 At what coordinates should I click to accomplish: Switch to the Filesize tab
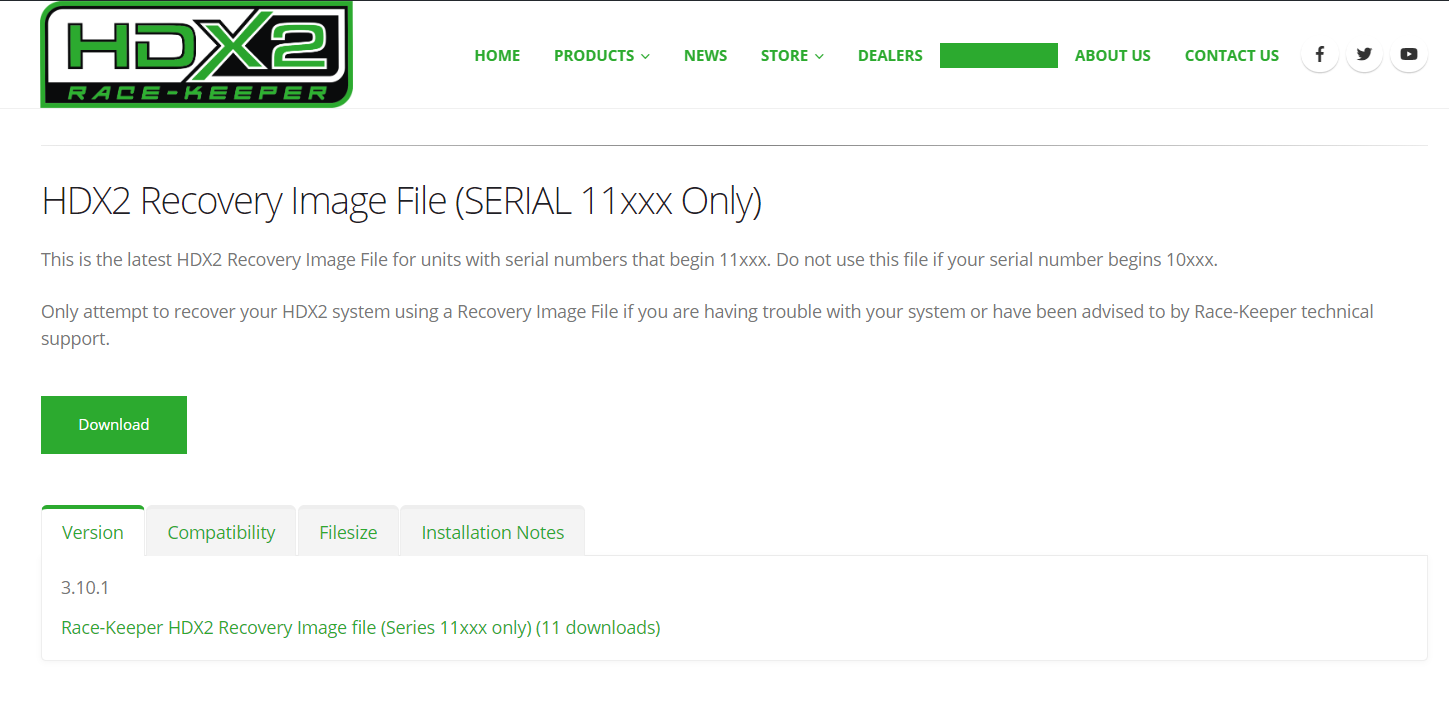[348, 532]
